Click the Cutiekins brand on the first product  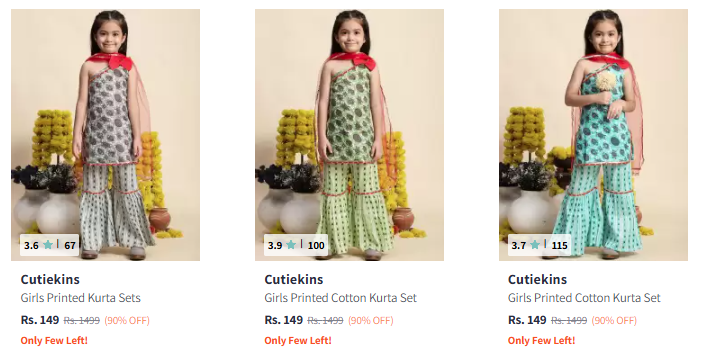pos(50,279)
